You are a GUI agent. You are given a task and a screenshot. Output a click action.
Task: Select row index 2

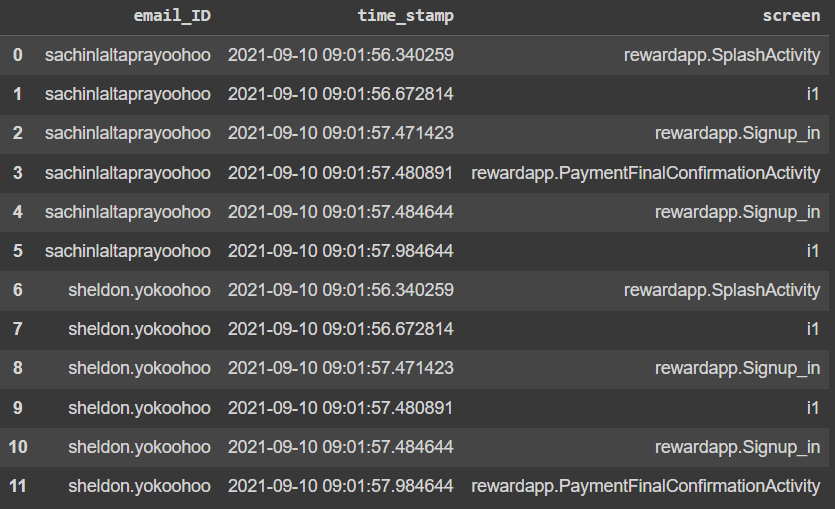pyautogui.click(x=18, y=133)
